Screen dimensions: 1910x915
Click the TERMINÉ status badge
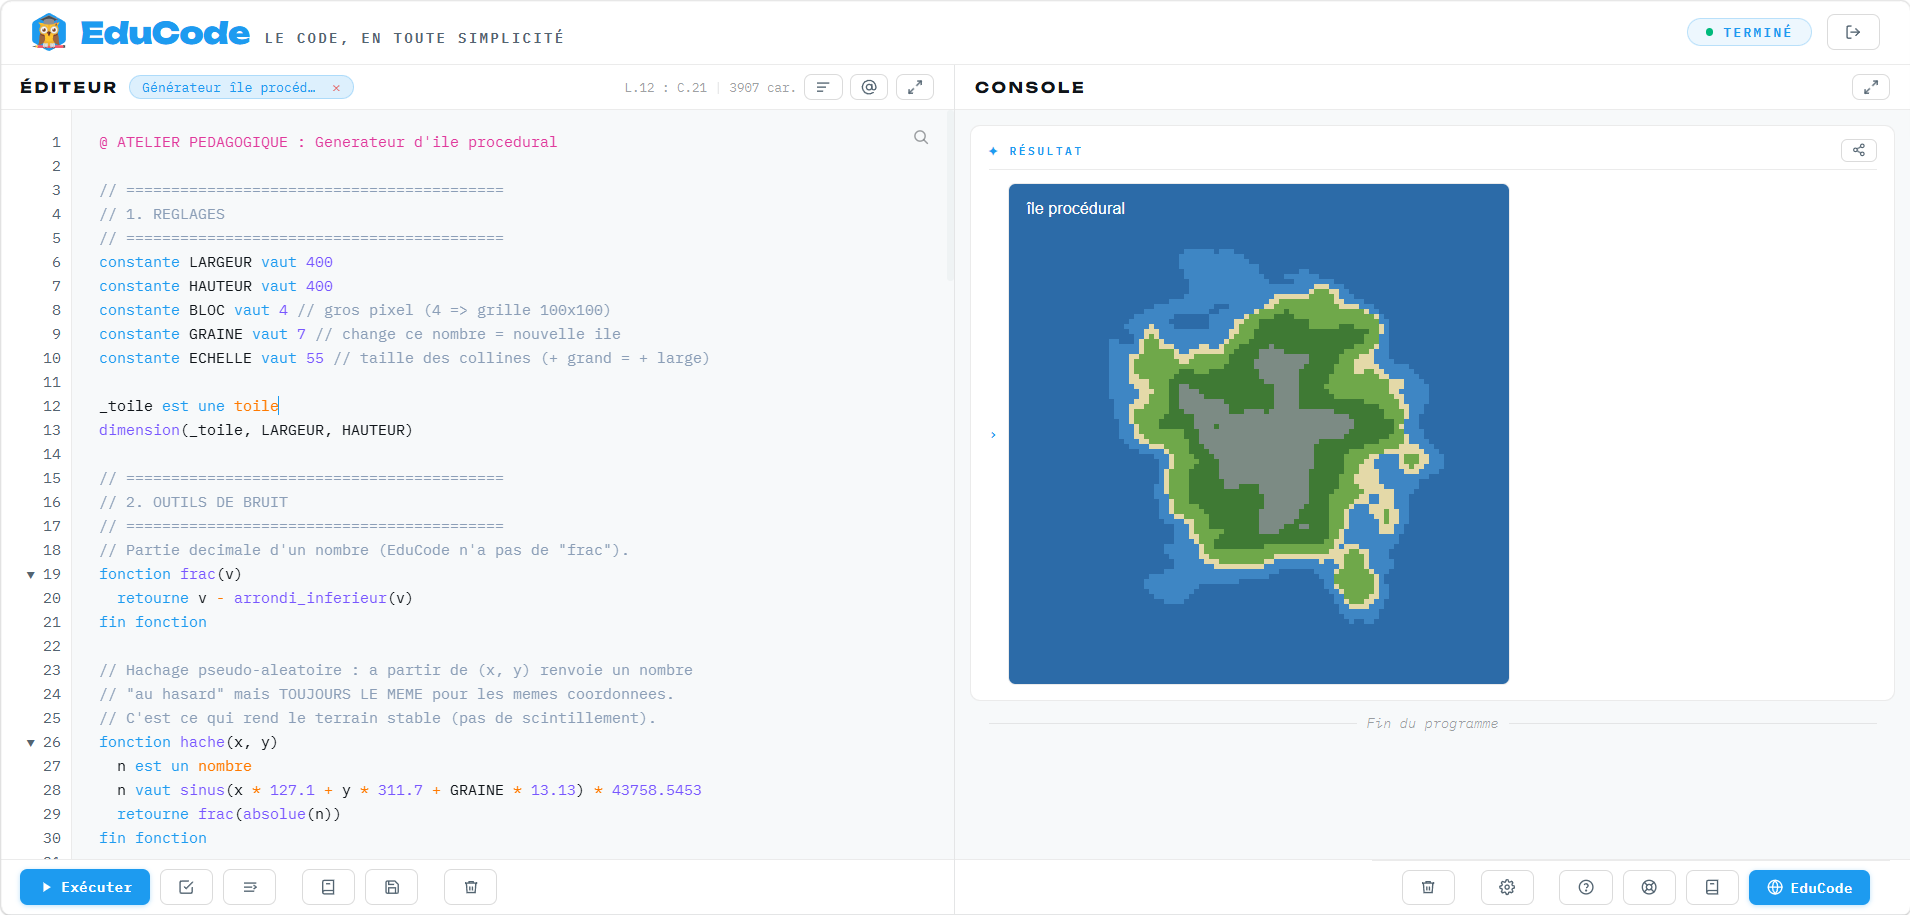[1749, 32]
